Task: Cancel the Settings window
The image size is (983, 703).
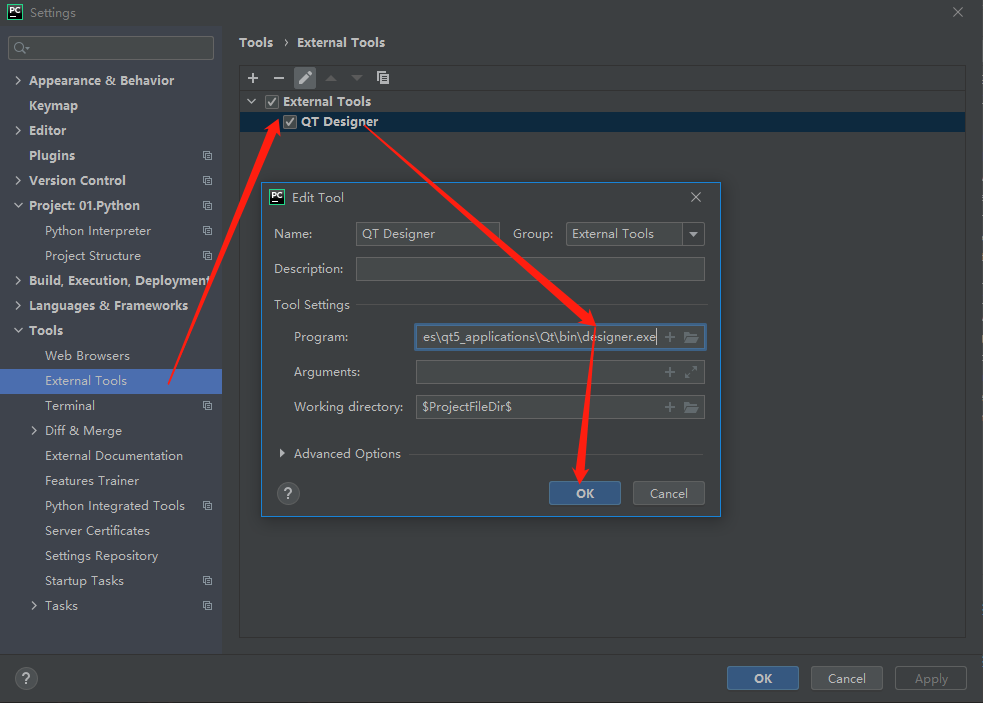Action: pos(846,678)
